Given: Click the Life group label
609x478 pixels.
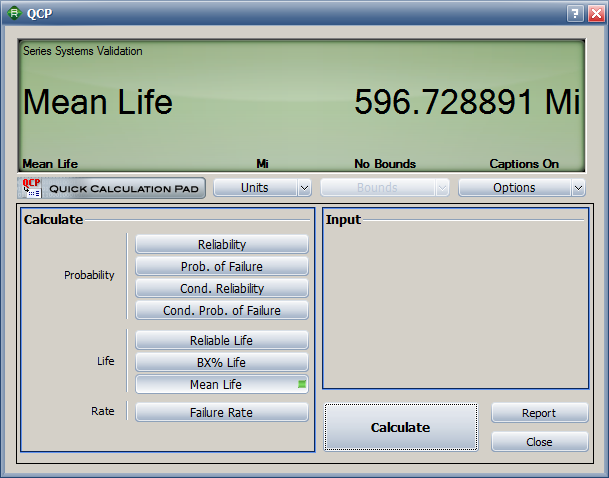Looking at the screenshot, I should (106, 361).
